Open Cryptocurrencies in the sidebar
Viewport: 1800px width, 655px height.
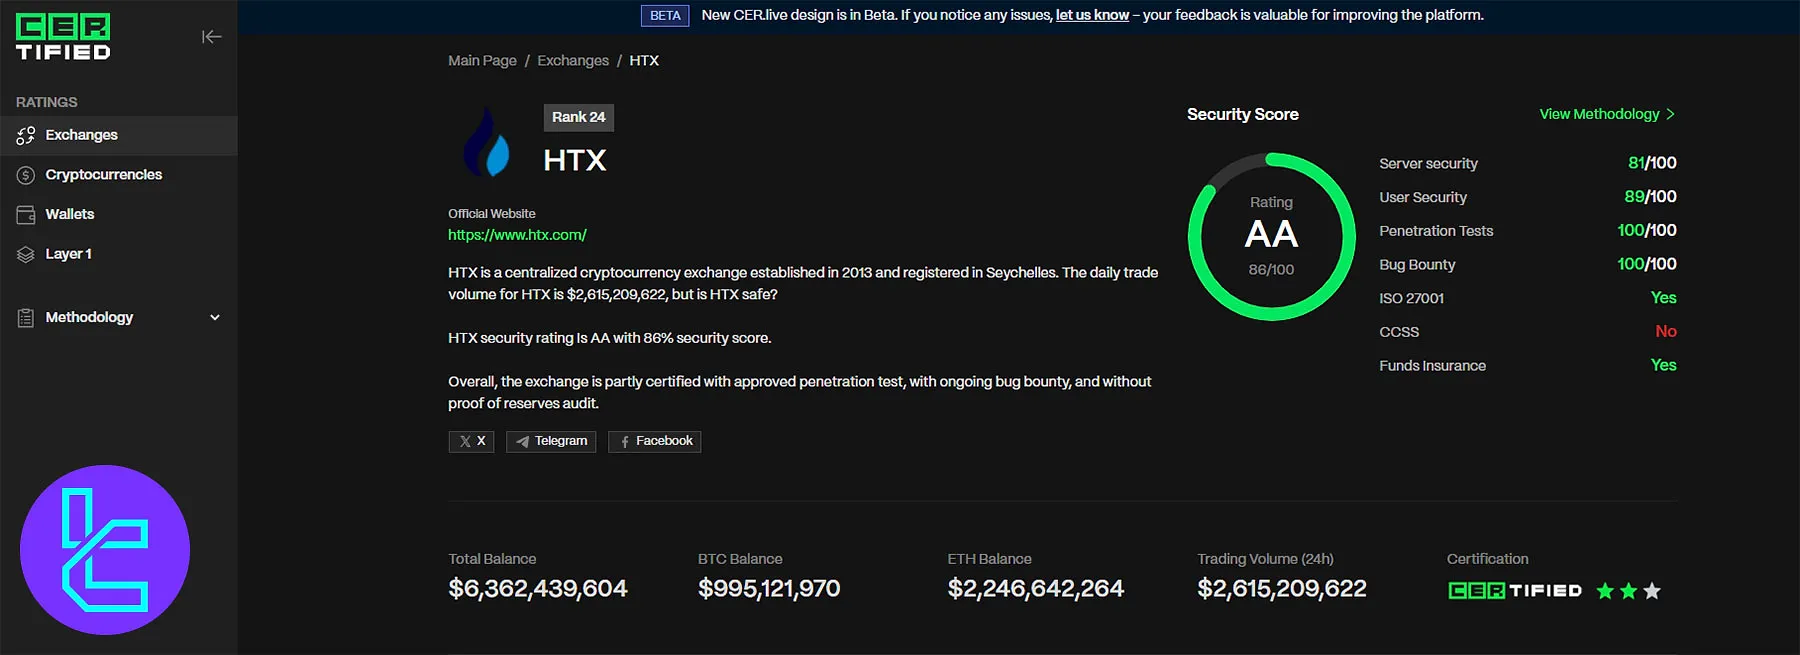pyautogui.click(x=119, y=175)
